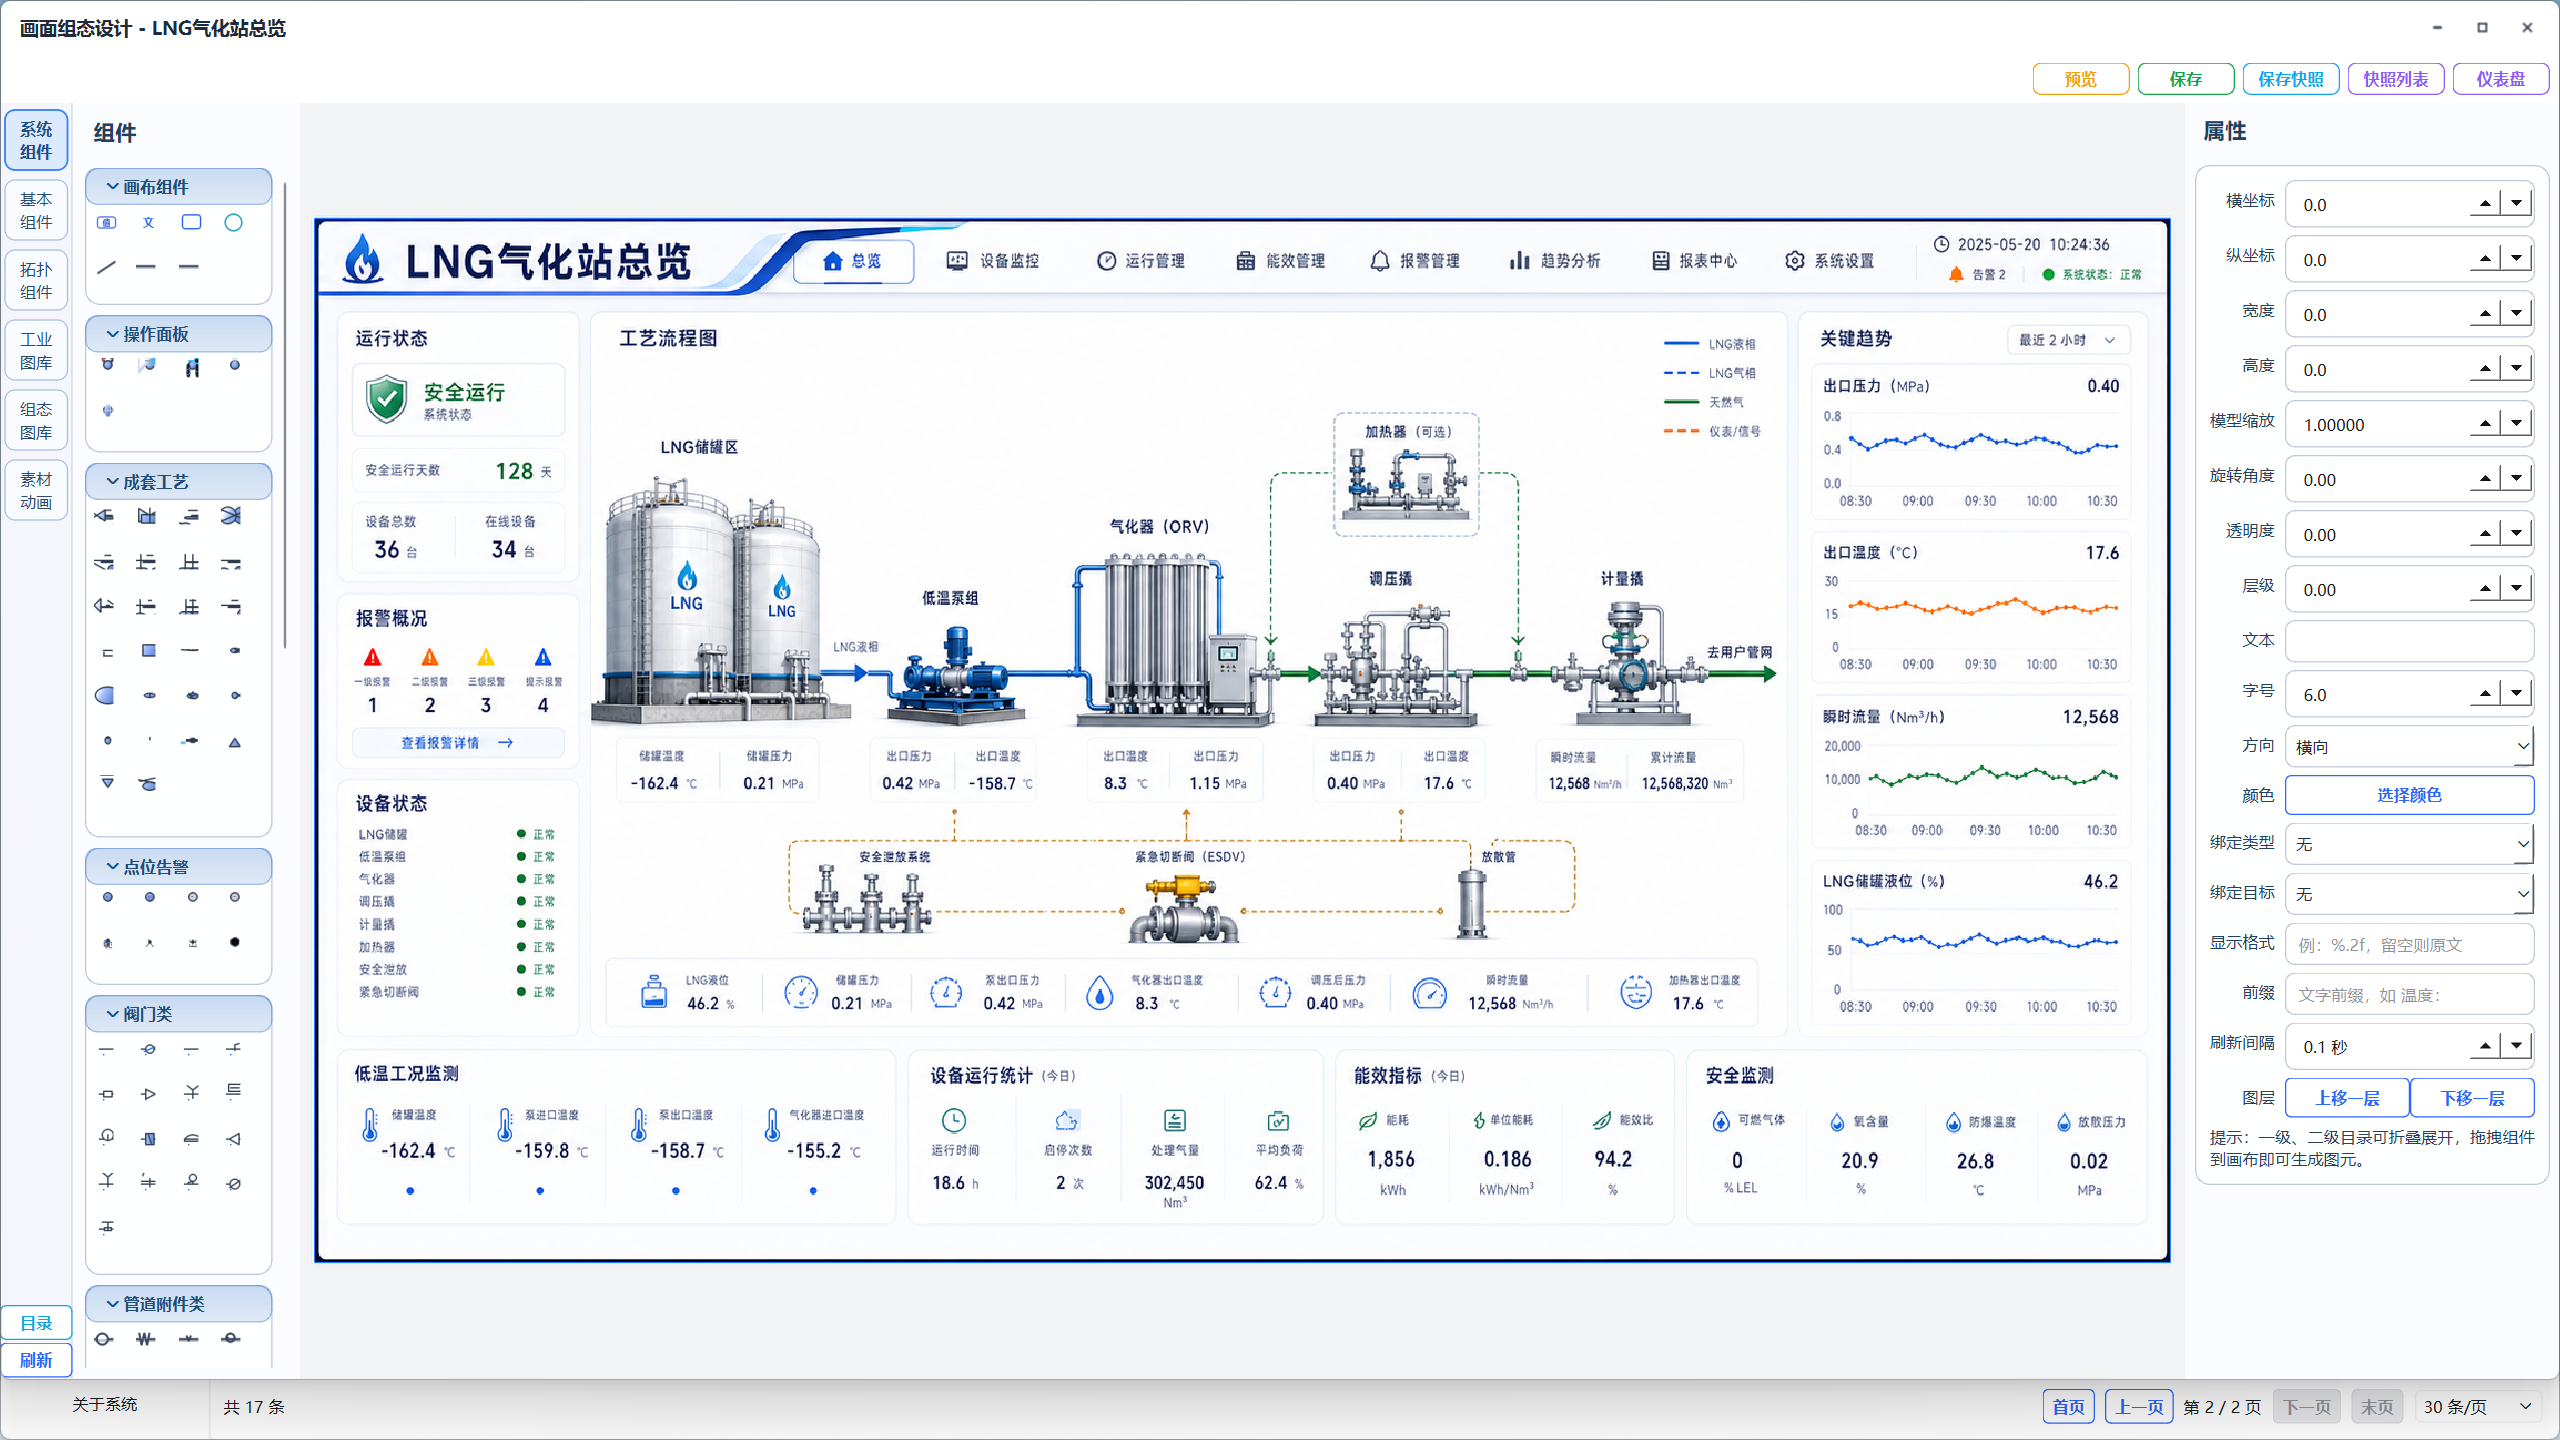Viewport: 2560px width, 1440px height.
Task: Click the 系统设置 gear icon
Action: coord(1795,261)
